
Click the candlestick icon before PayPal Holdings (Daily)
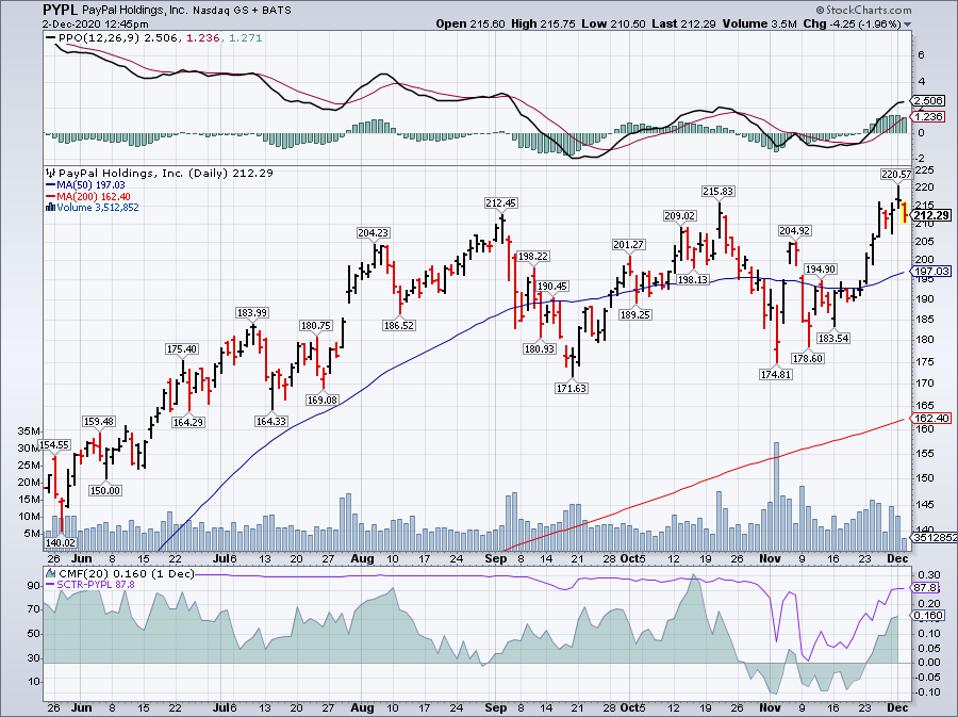(49, 173)
